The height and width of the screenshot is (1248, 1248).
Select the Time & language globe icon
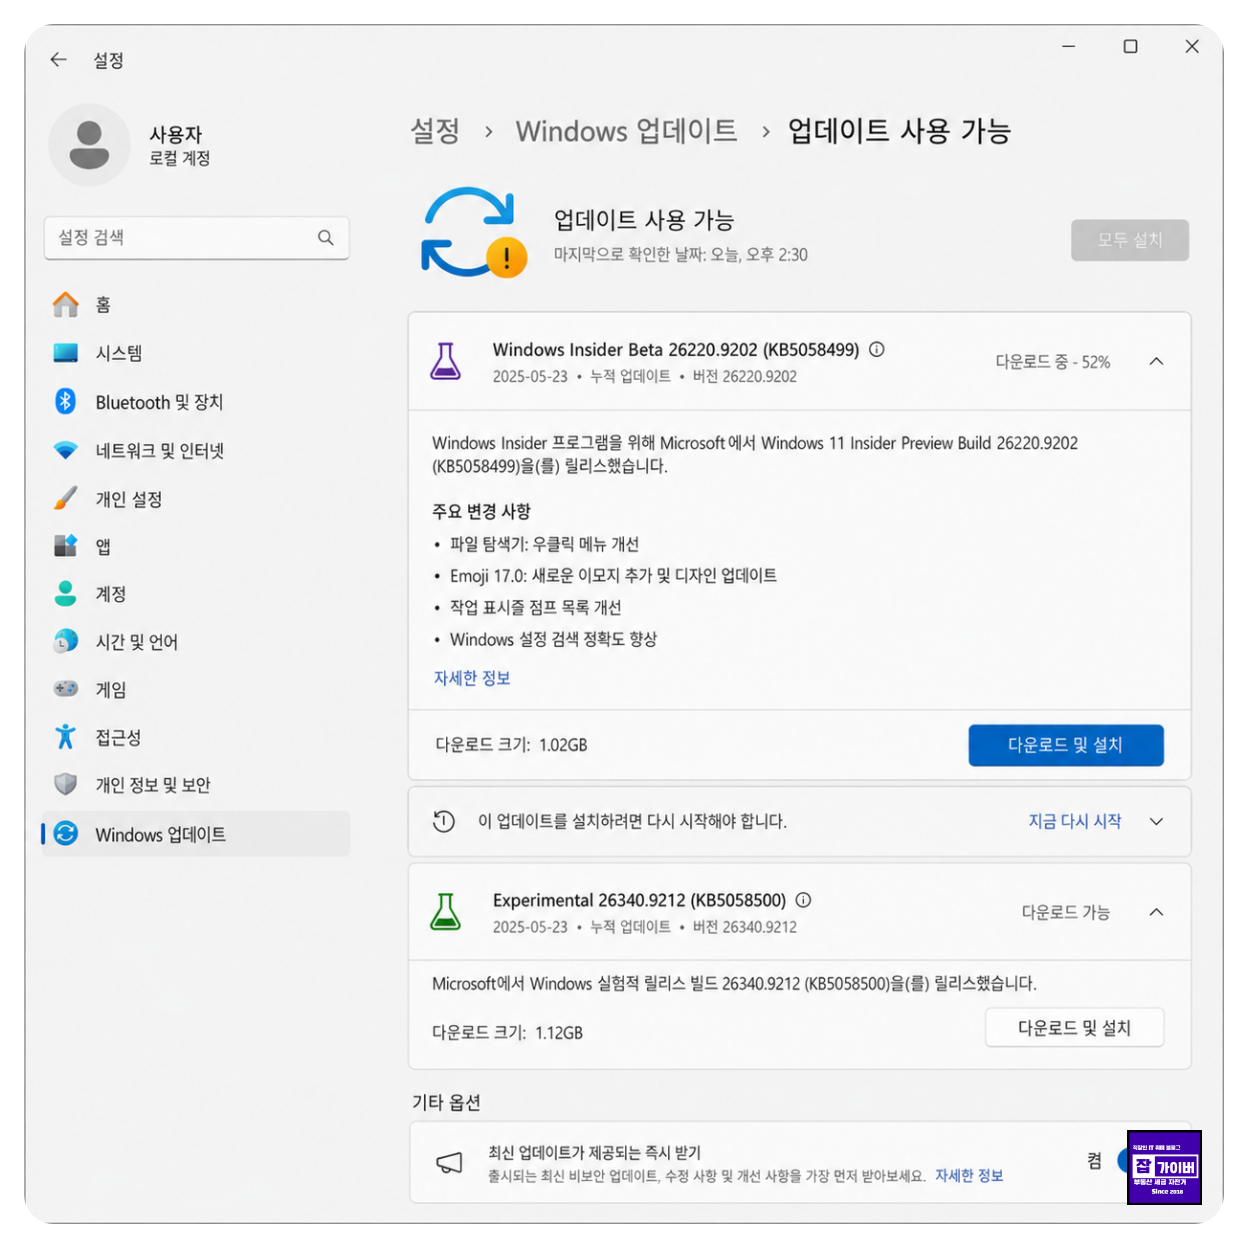[66, 642]
